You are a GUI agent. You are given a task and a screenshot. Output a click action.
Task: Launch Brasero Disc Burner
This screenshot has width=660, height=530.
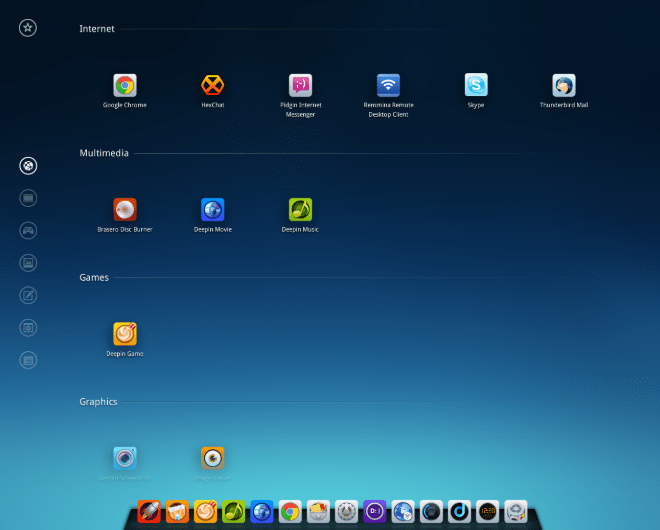coord(125,210)
